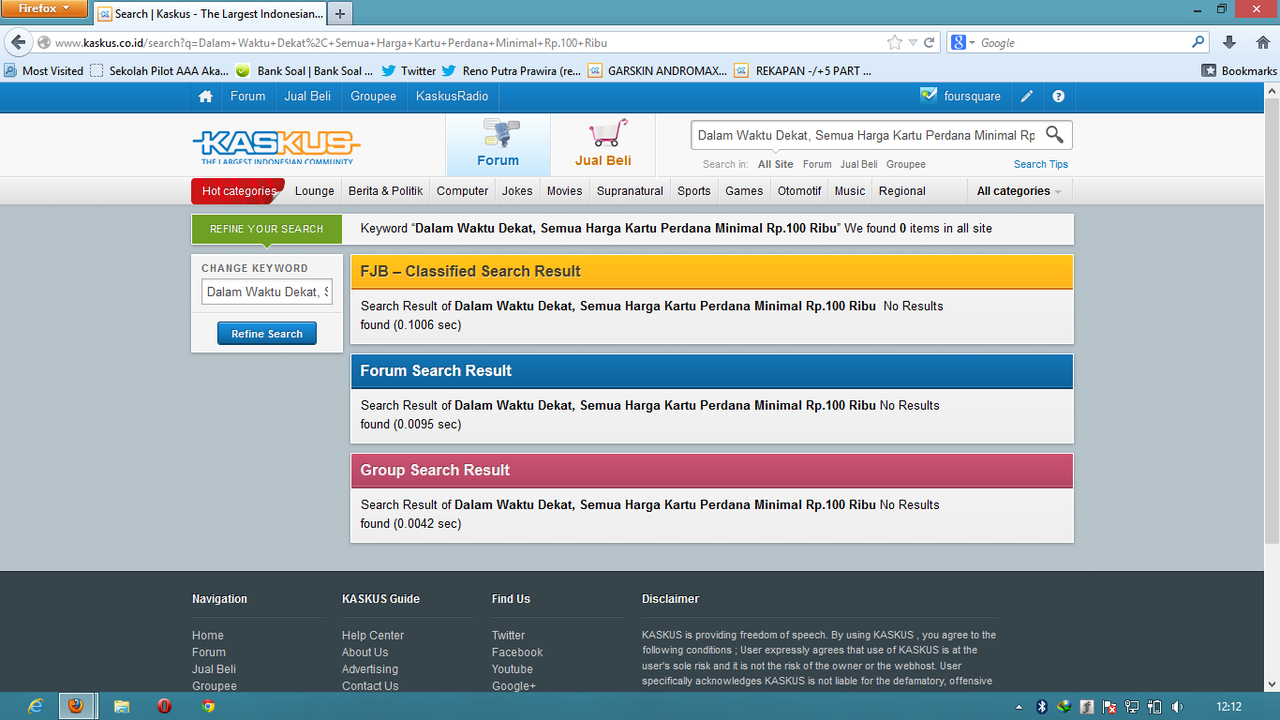Open the Firefox downloads arrow icon

pyautogui.click(x=1230, y=43)
